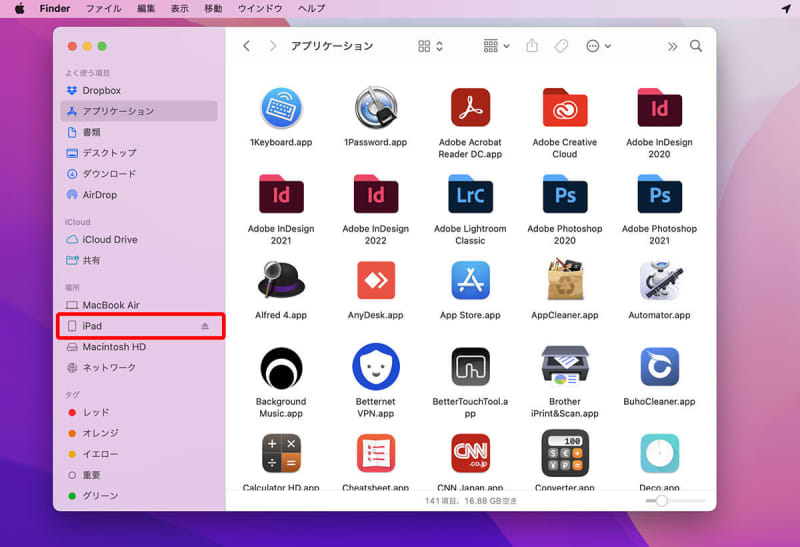This screenshot has width=800, height=547.
Task: Select the AppCleaner.app icon
Action: pyautogui.click(x=564, y=280)
